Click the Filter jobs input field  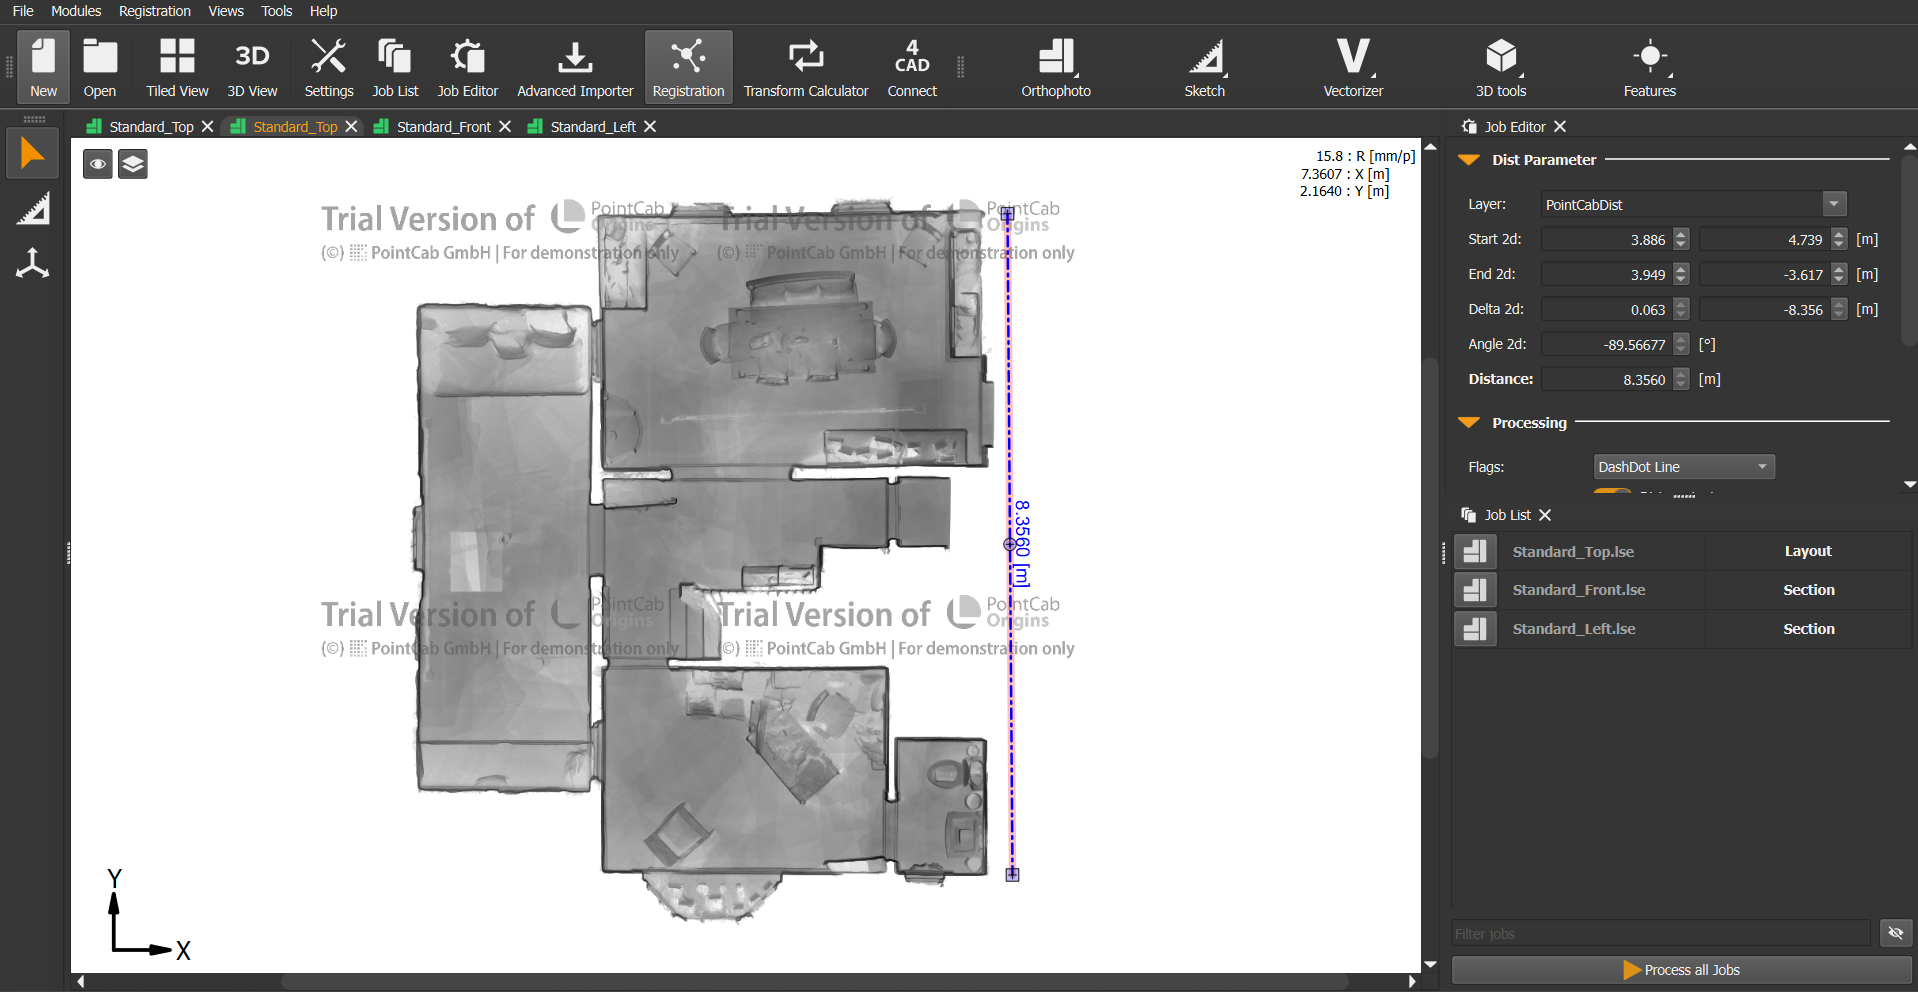1661,933
